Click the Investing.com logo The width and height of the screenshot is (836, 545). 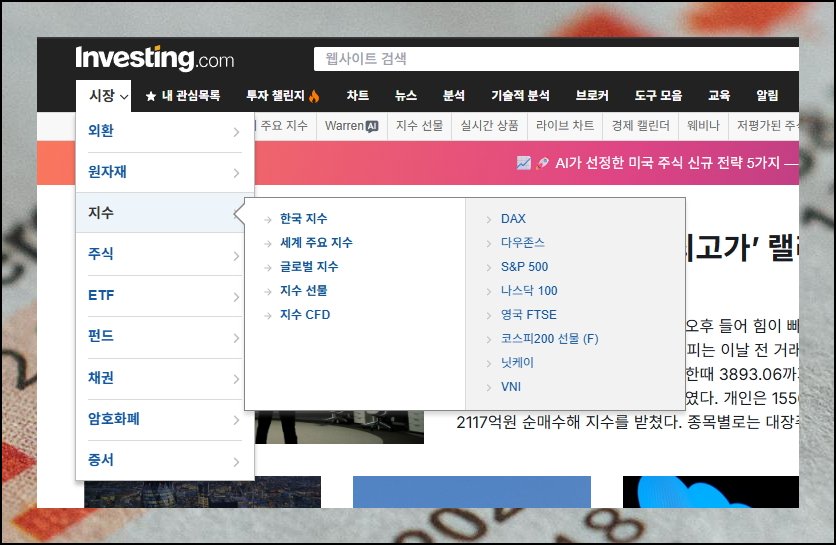155,59
